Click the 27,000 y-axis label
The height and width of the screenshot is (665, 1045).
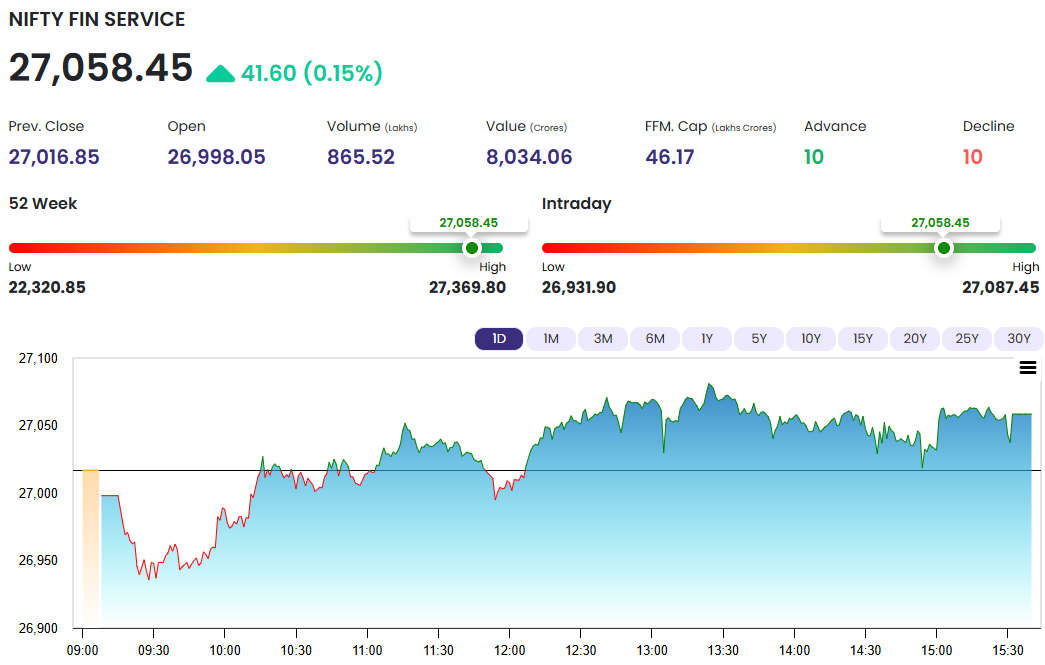coord(38,493)
